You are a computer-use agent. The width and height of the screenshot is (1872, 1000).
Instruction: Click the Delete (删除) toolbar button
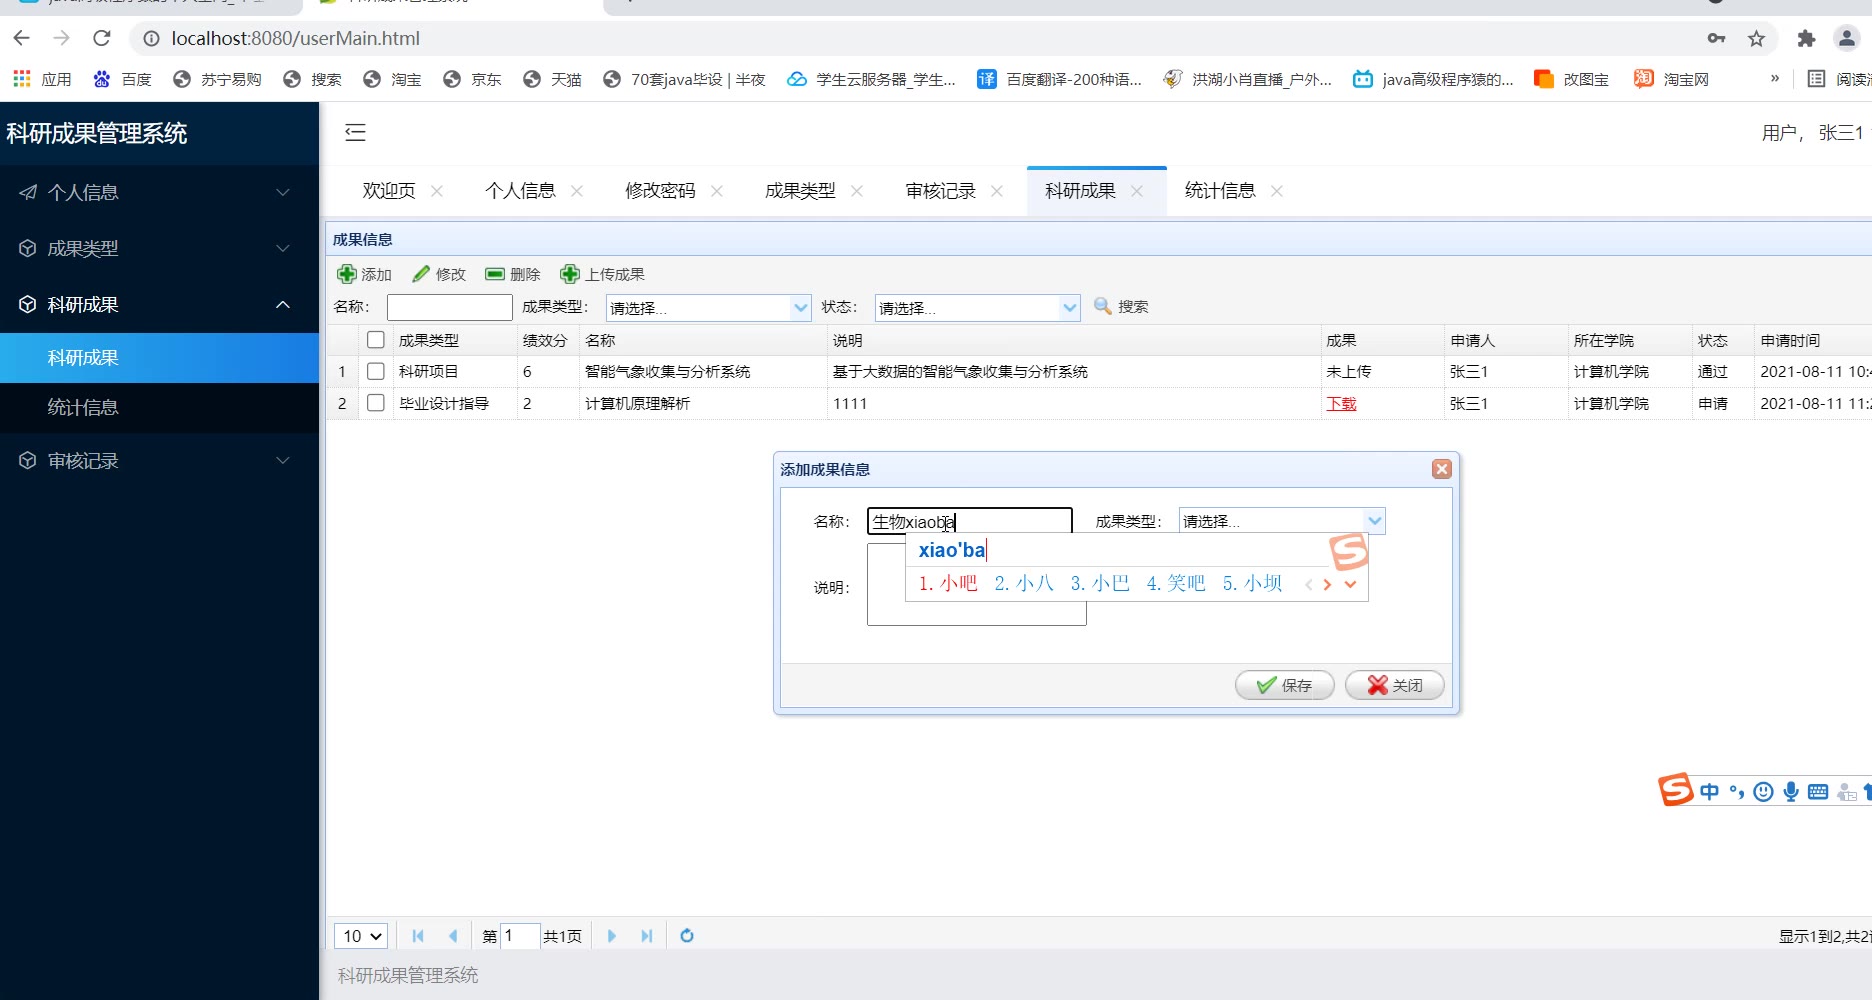(x=513, y=274)
